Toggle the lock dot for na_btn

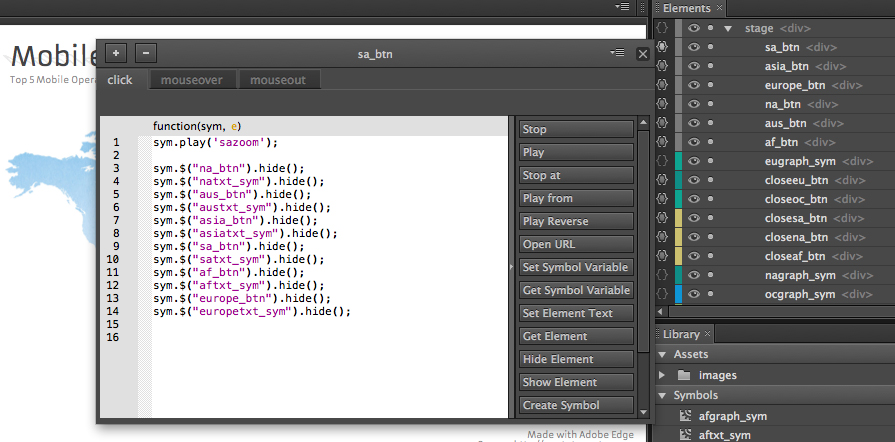(711, 104)
